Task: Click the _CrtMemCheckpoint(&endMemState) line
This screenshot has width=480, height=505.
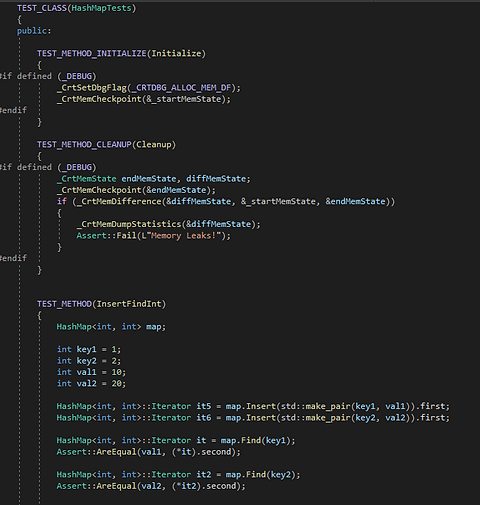Action: point(136,190)
